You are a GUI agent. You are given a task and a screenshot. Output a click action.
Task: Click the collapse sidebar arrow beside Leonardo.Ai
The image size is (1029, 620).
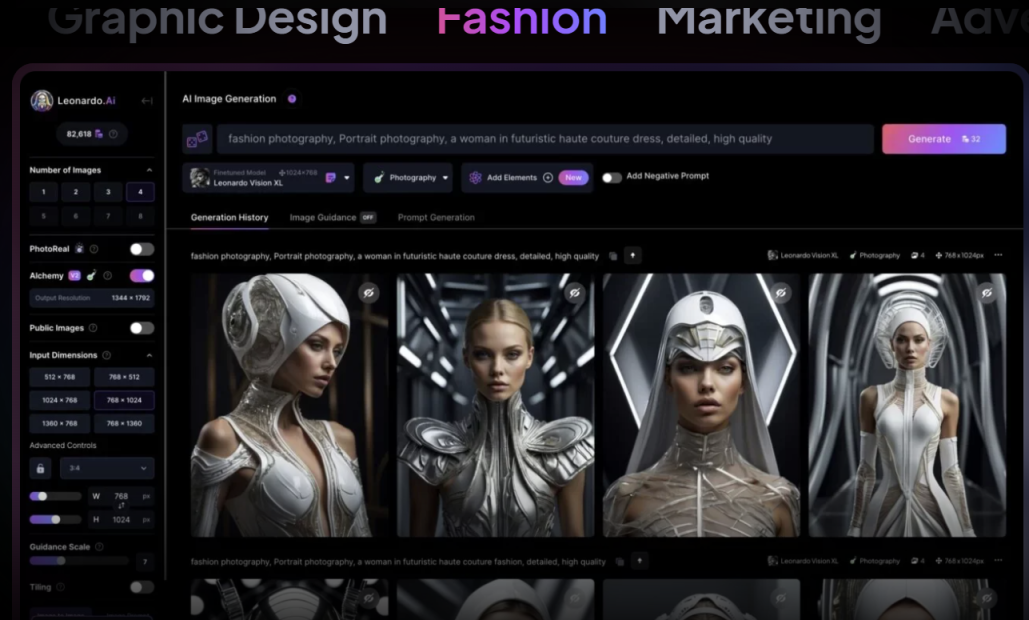coord(146,100)
